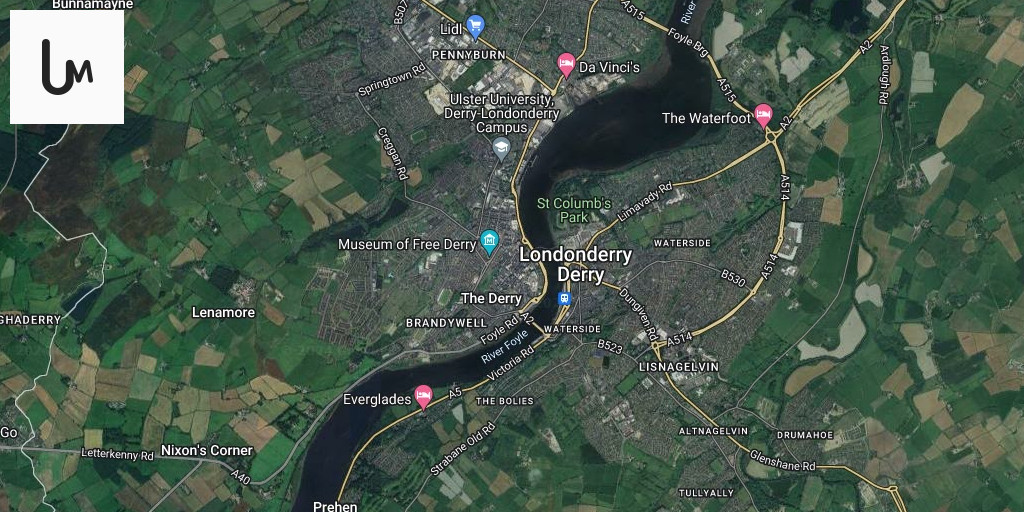
Task: Click the DRUMAHOE area label
Action: (x=805, y=434)
